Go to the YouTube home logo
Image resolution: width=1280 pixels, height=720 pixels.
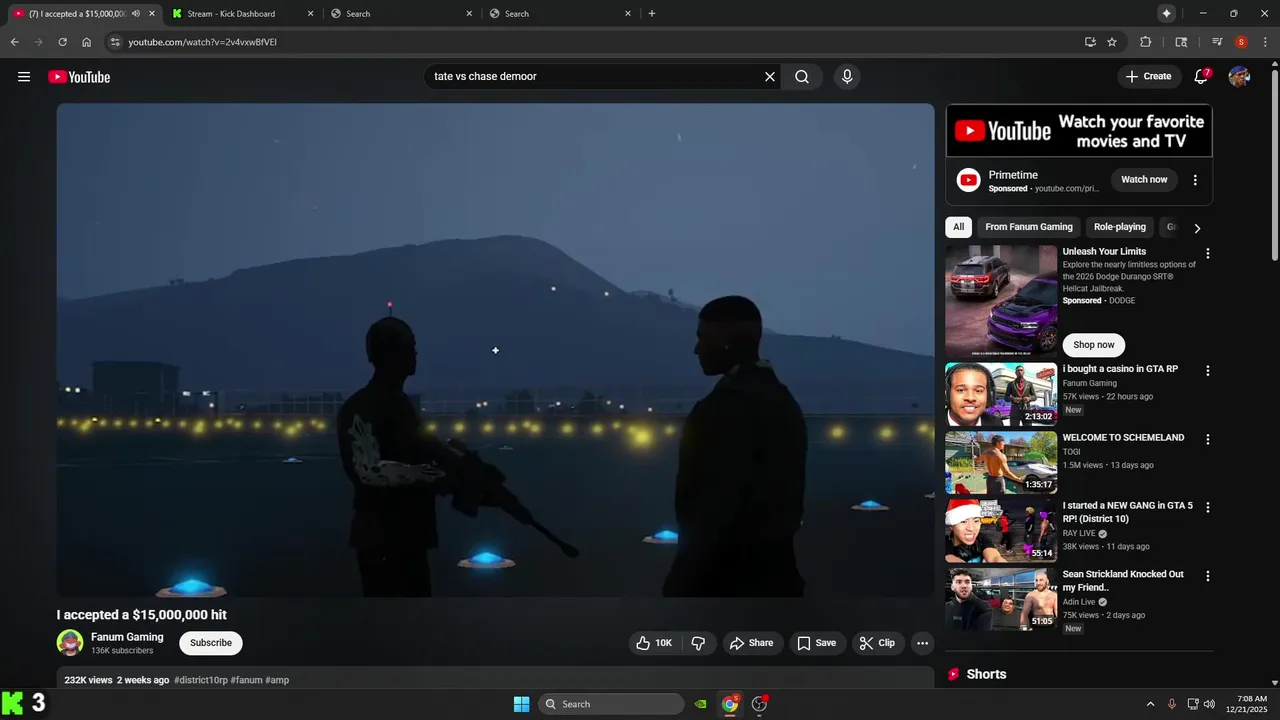[x=79, y=77]
